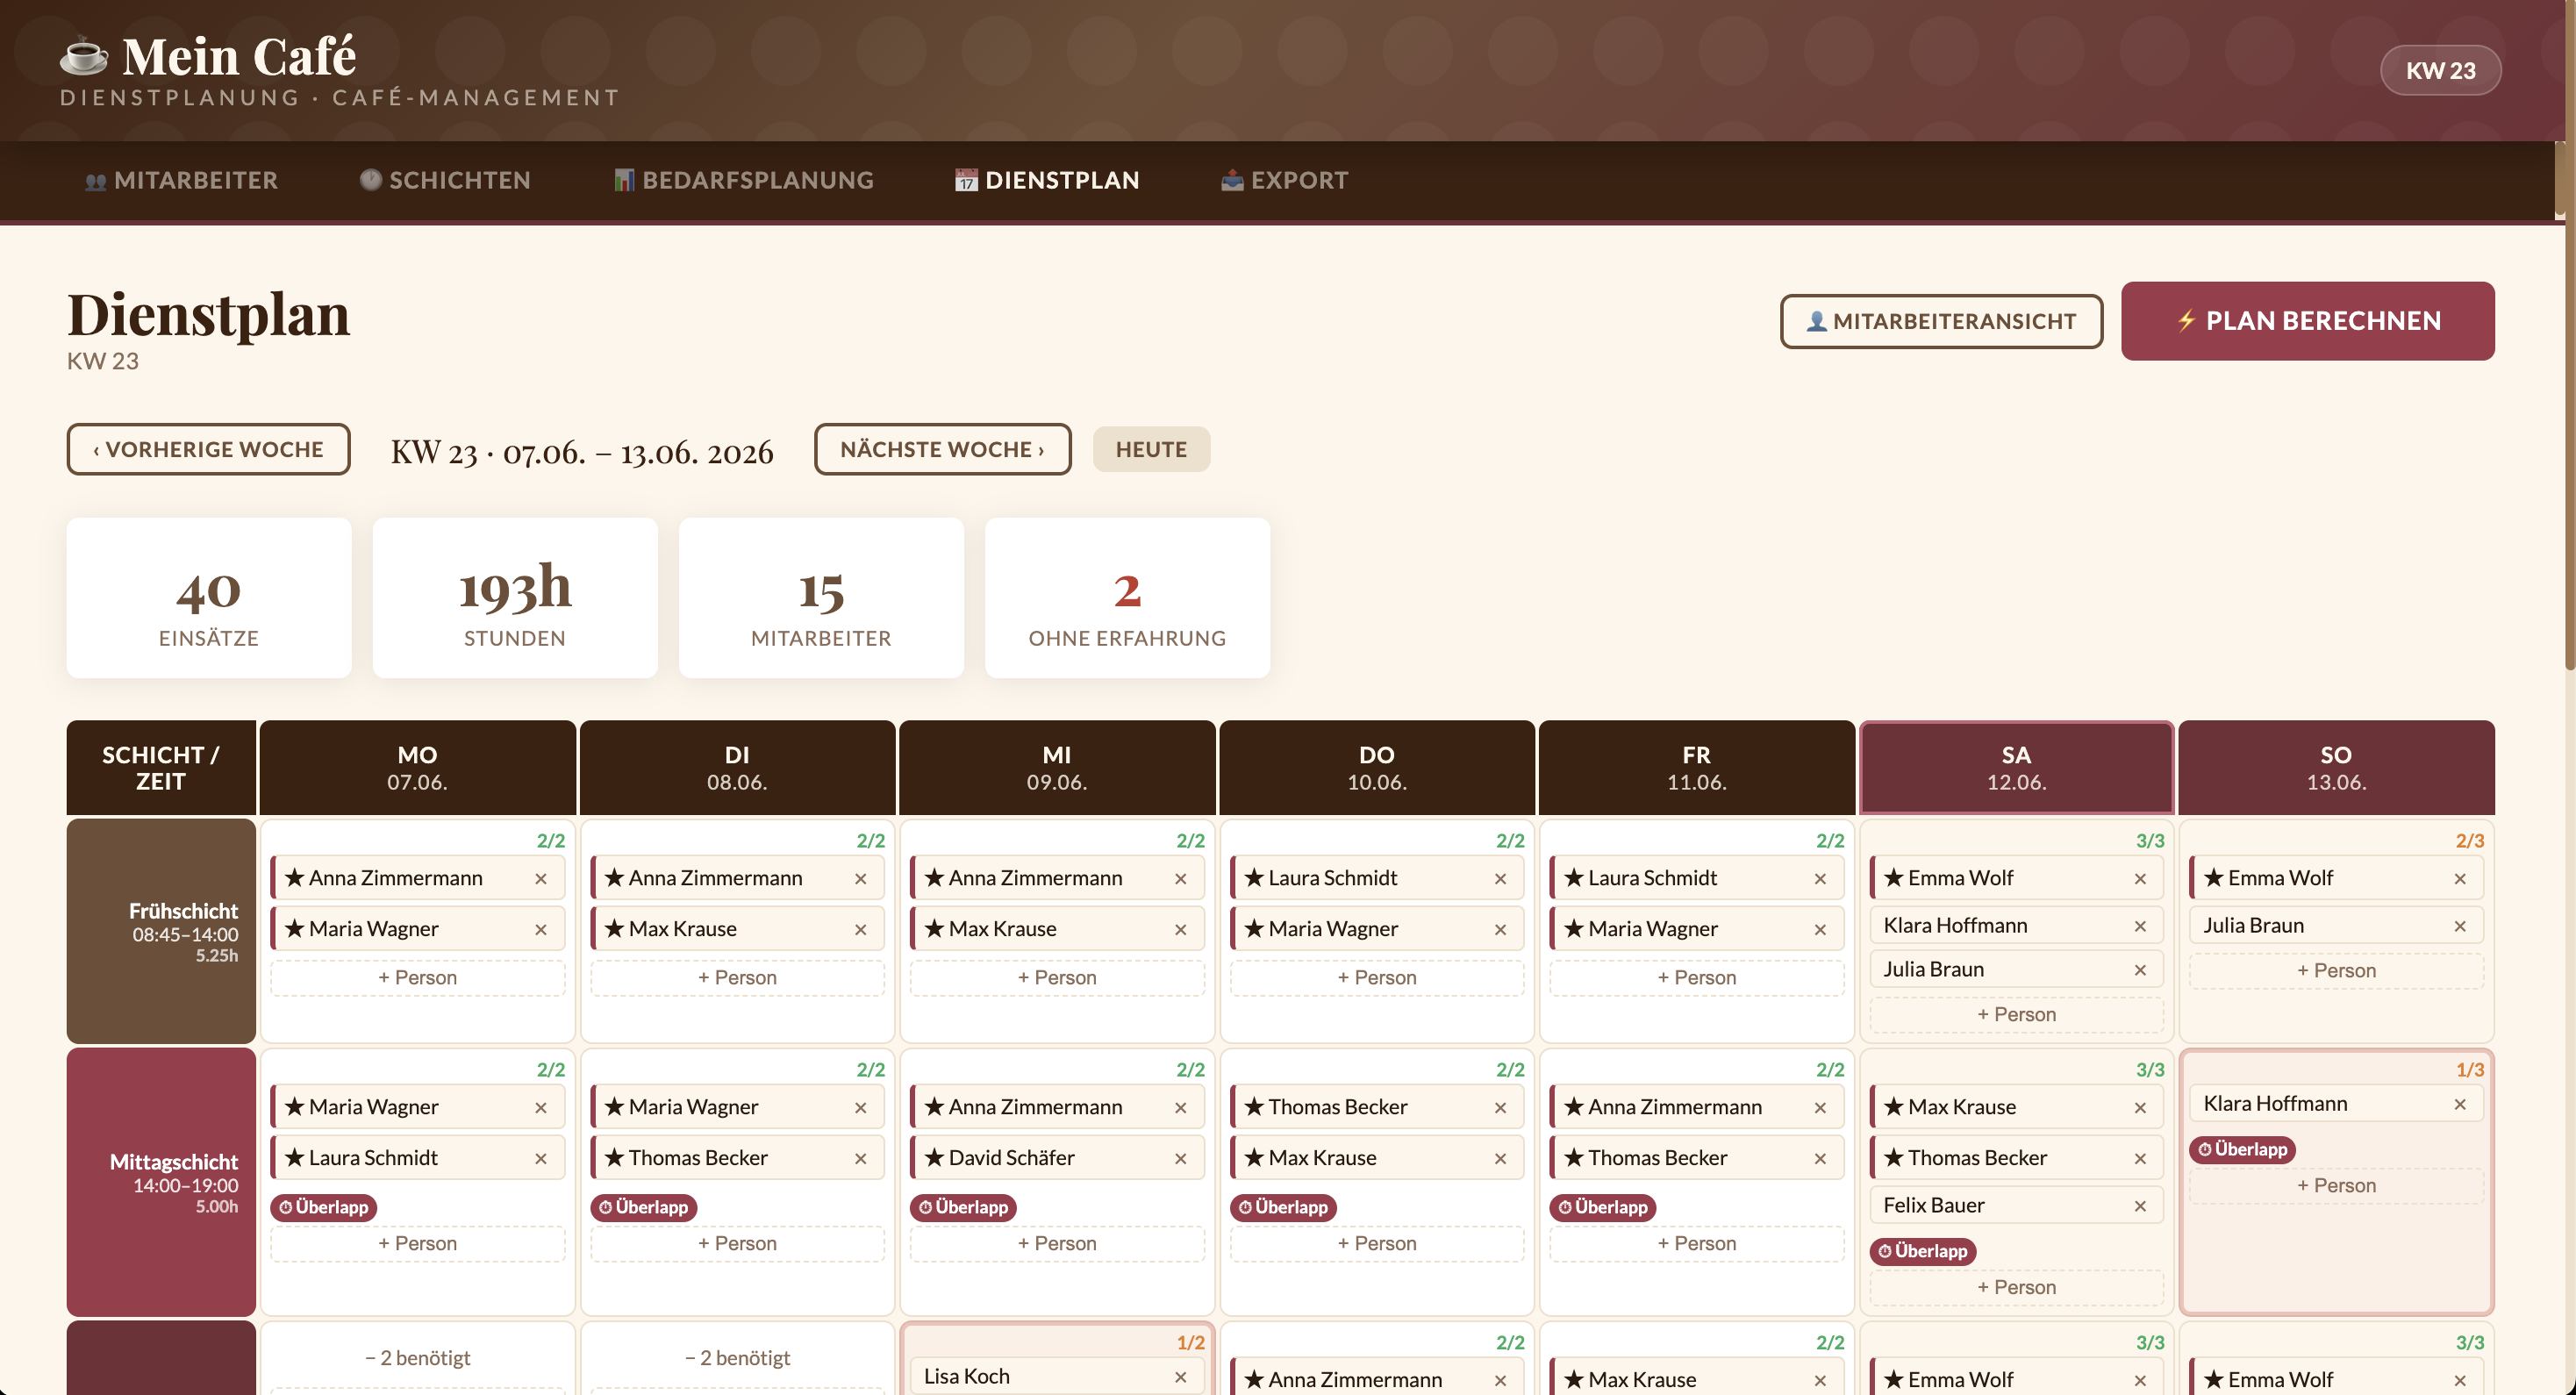The width and height of the screenshot is (2576, 1395).
Task: Click the Mein Café coffee cup logo
Action: pos(83,56)
